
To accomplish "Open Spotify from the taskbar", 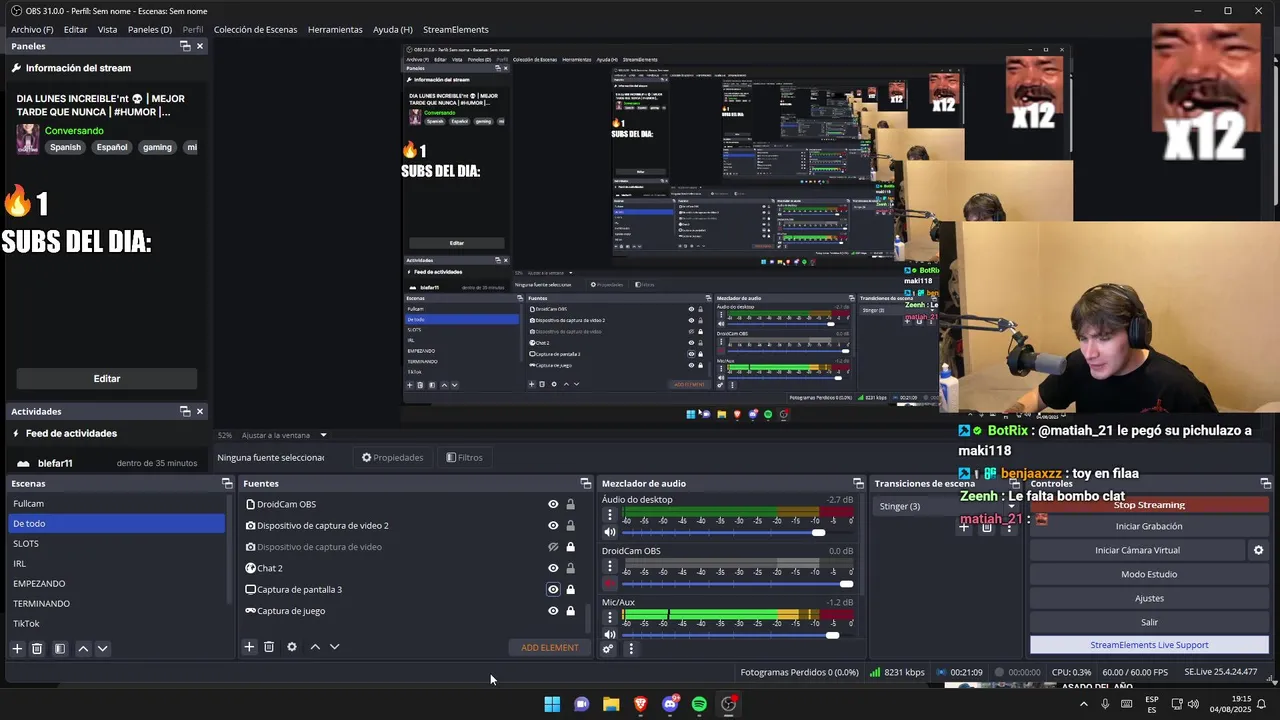I will 699,704.
